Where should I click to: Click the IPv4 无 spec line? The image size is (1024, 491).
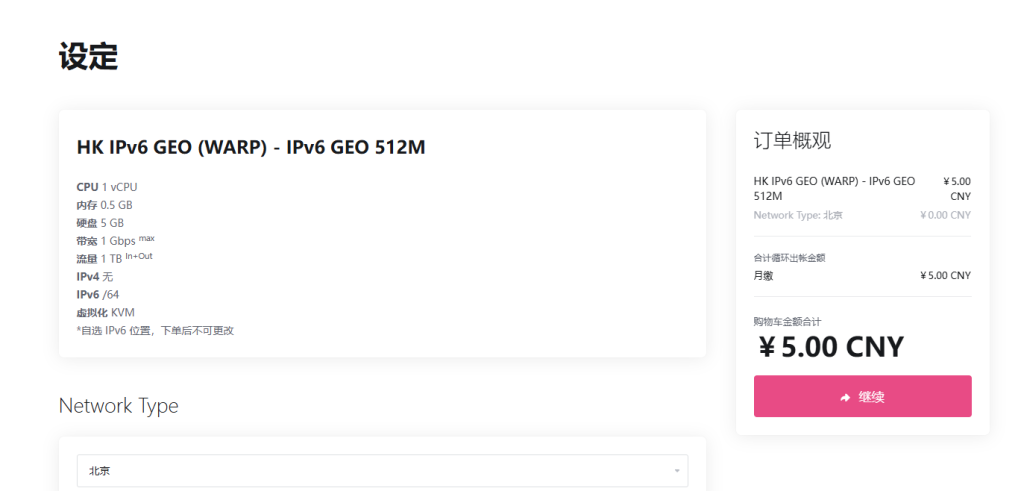point(95,277)
